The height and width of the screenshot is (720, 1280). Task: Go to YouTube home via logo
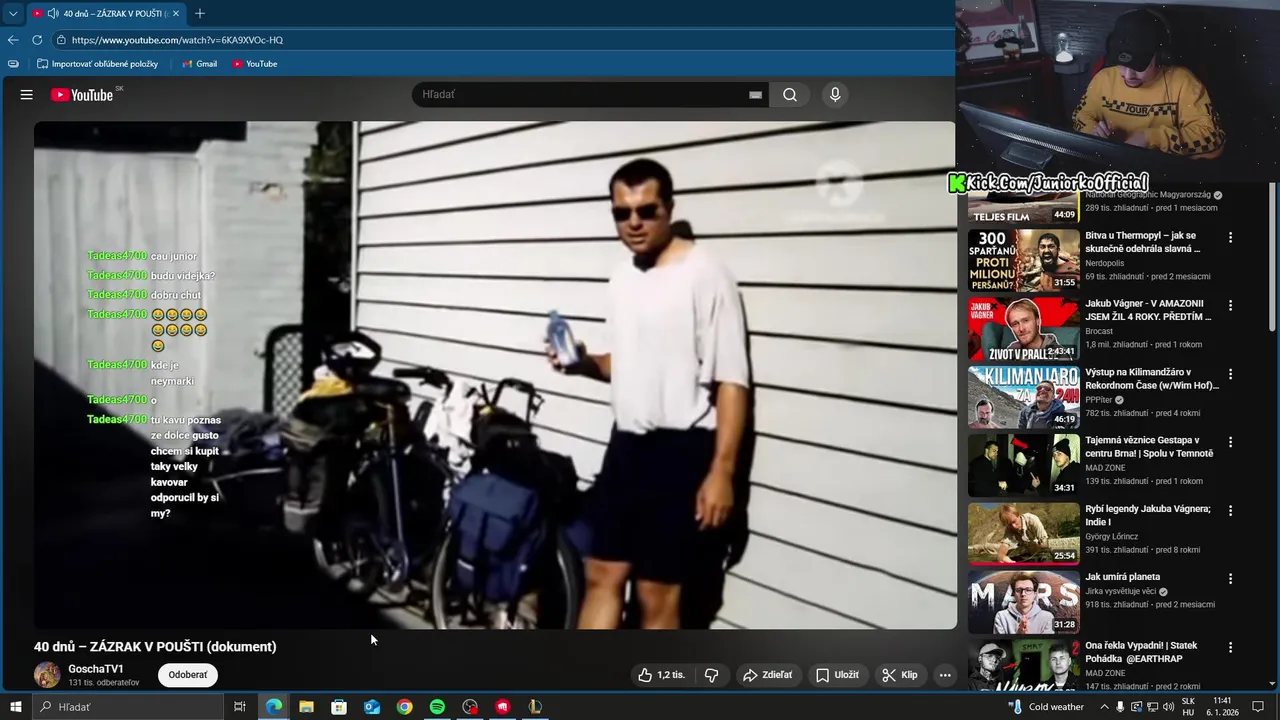click(x=82, y=95)
